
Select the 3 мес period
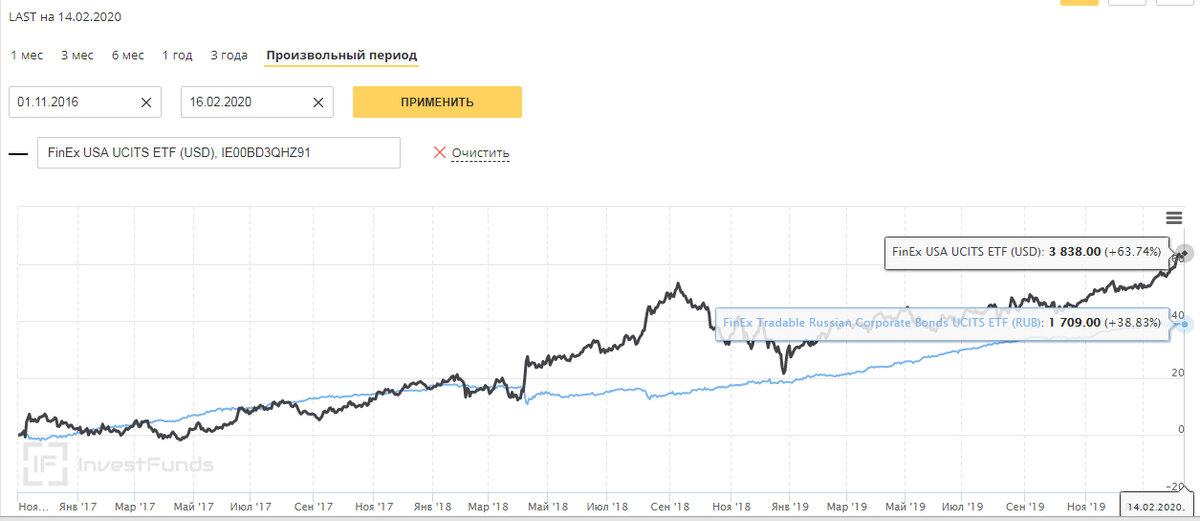[x=77, y=55]
